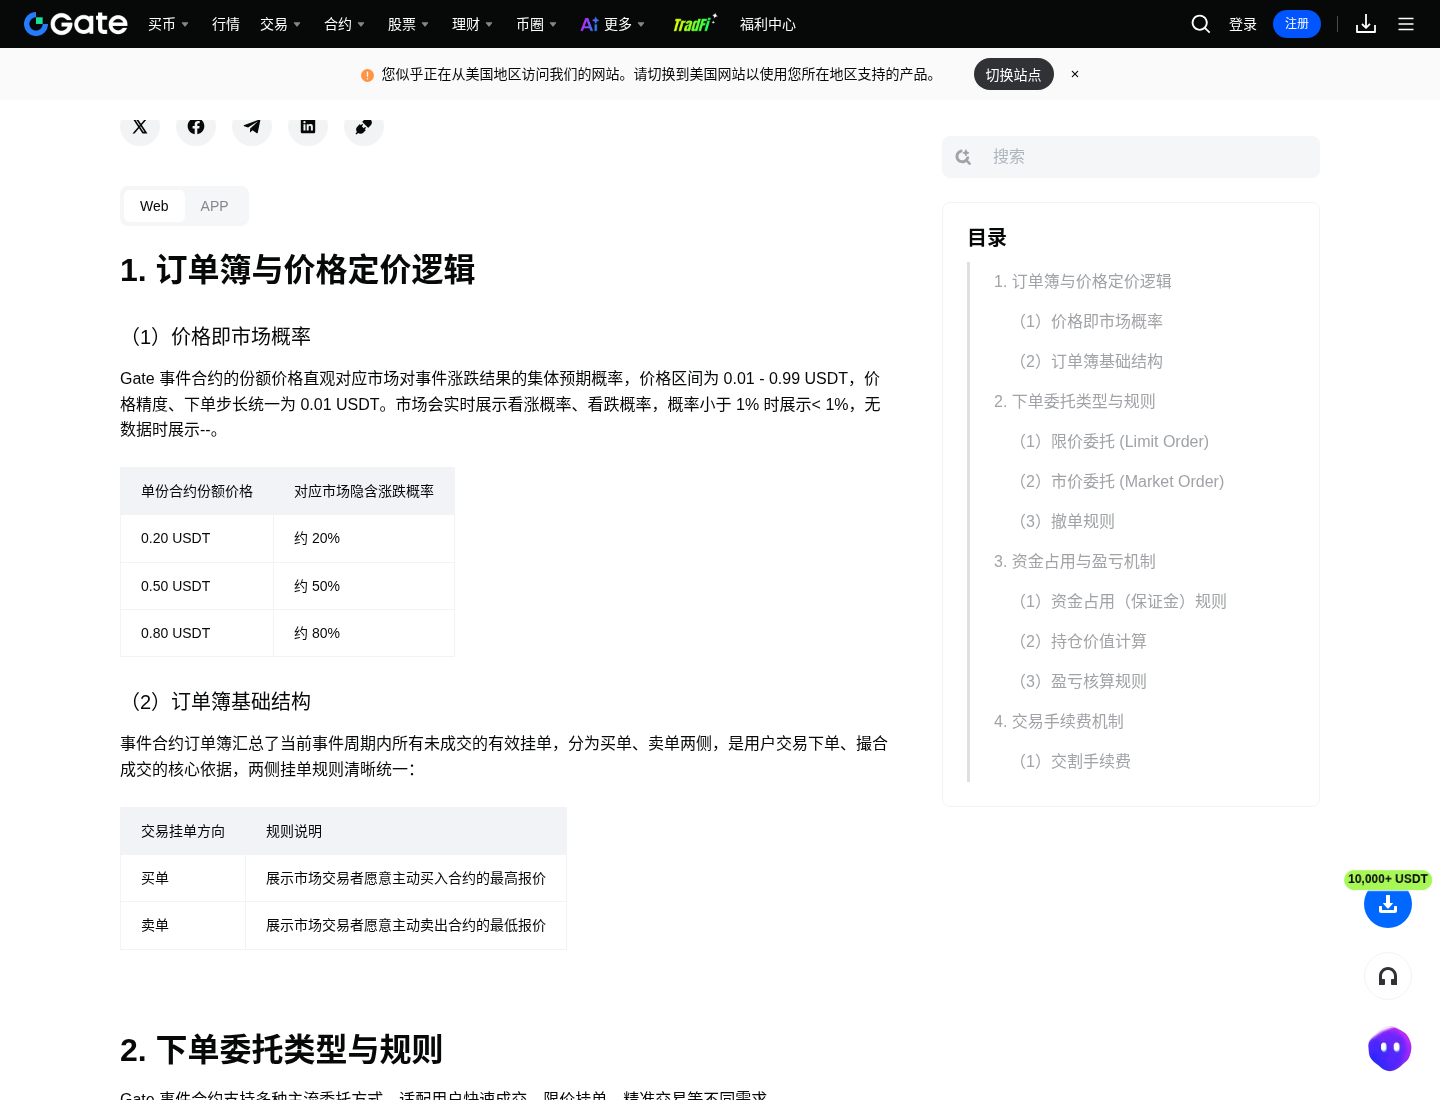This screenshot has width=1440, height=1100.
Task: Click the 买单 table cell
Action: pos(183,878)
